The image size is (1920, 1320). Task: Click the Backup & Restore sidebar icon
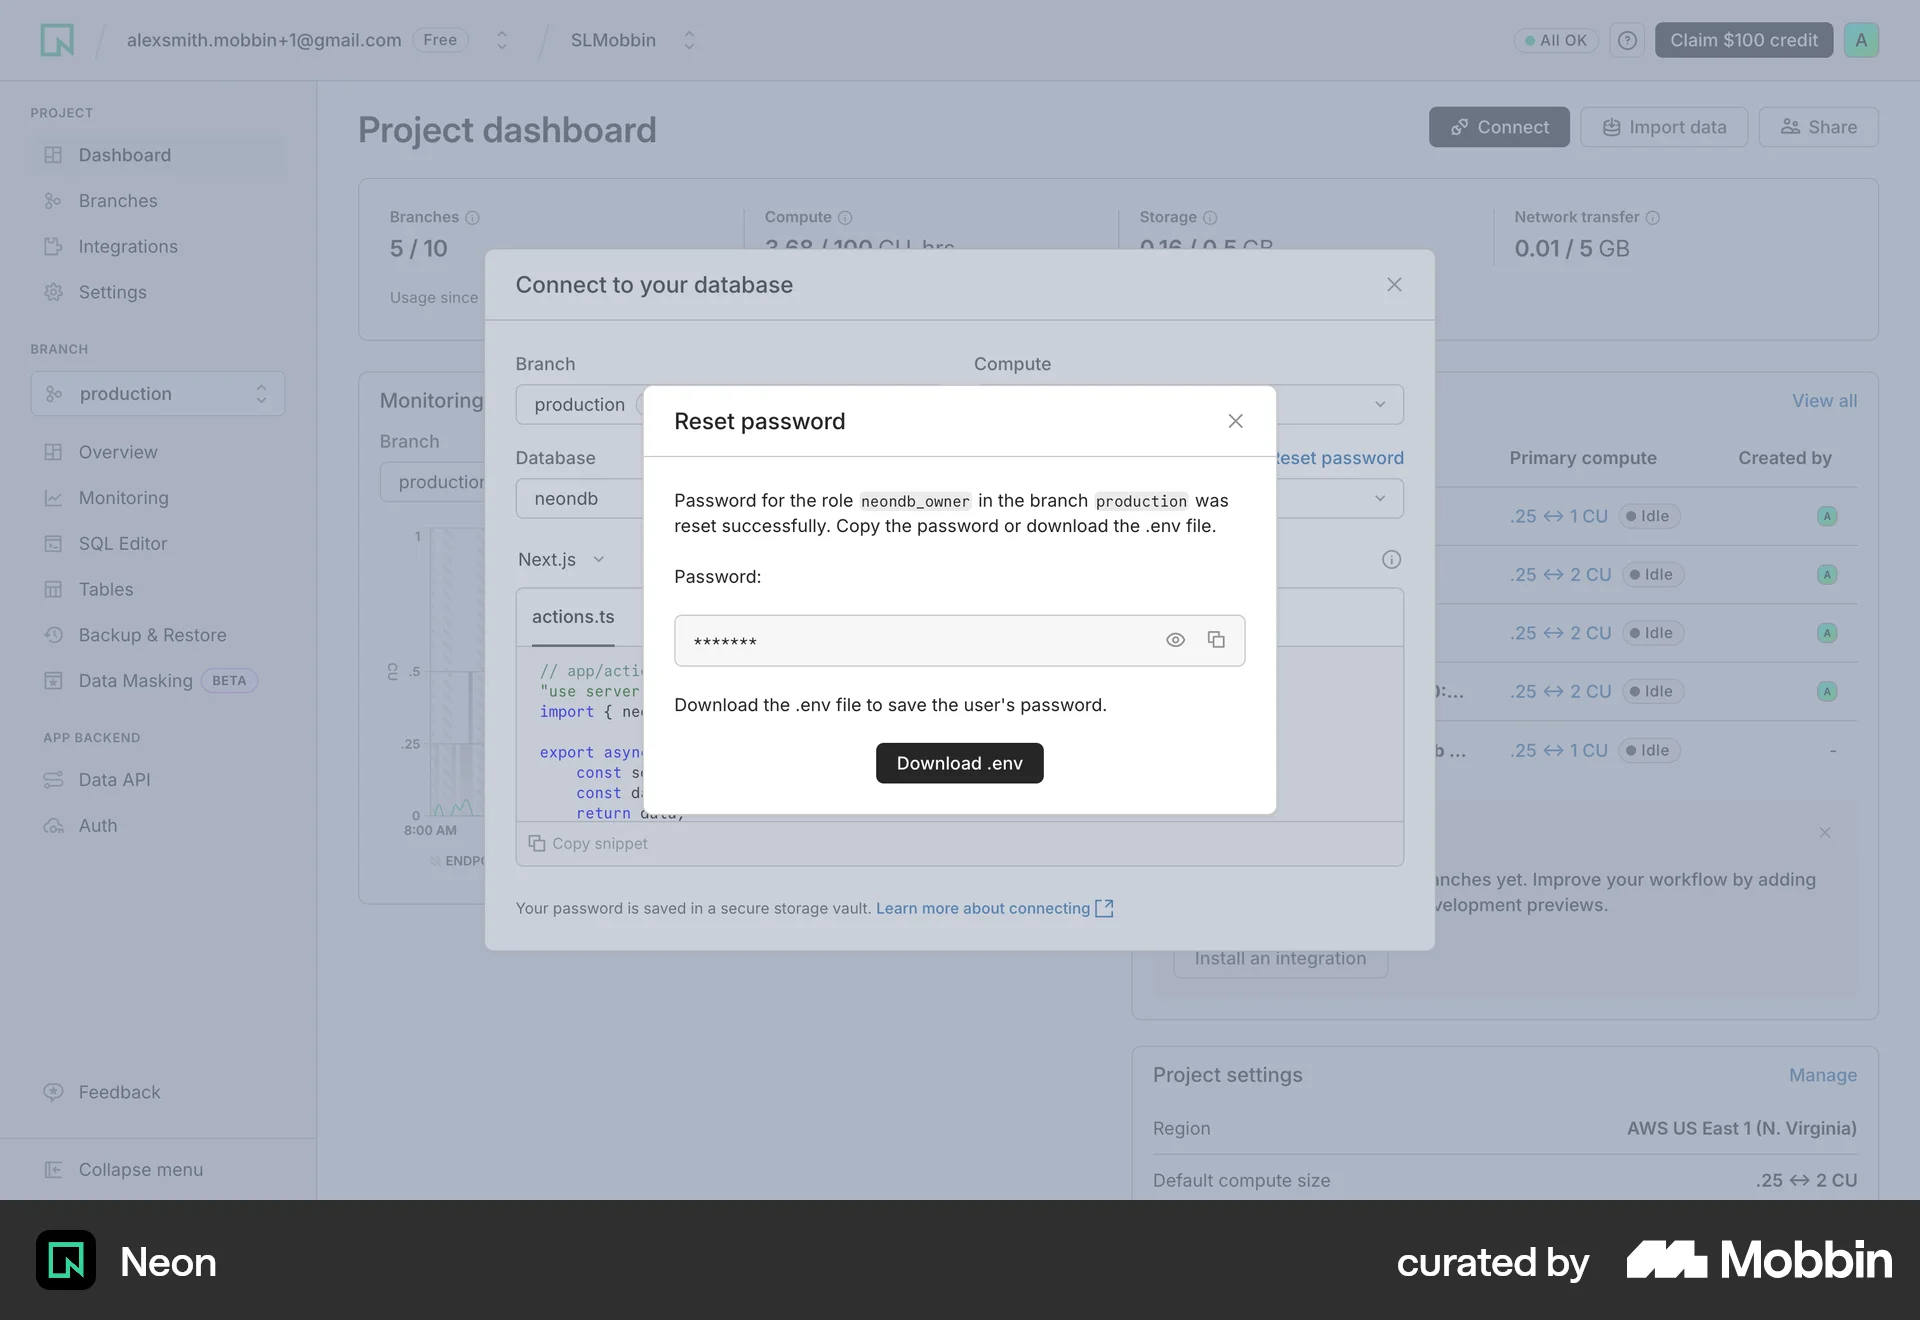click(x=53, y=635)
